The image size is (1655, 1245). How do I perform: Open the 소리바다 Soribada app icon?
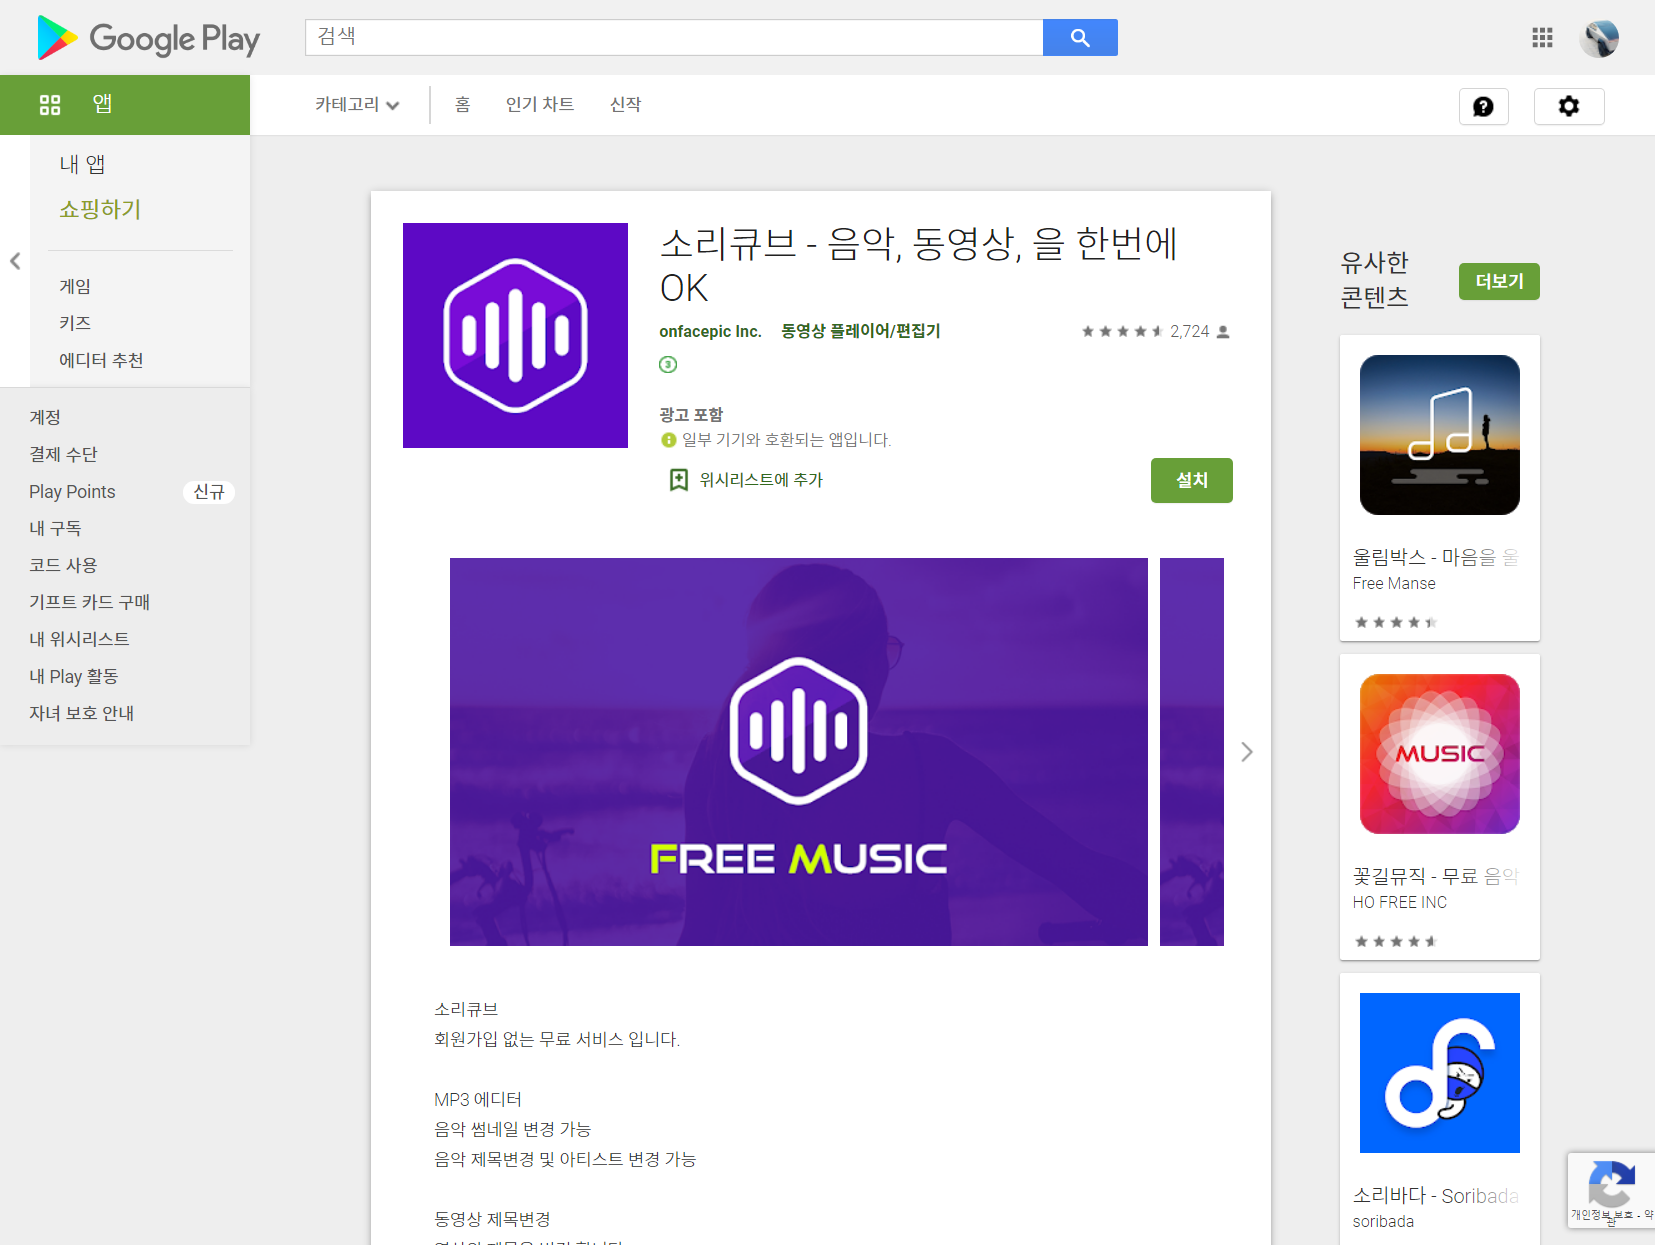tap(1440, 1073)
